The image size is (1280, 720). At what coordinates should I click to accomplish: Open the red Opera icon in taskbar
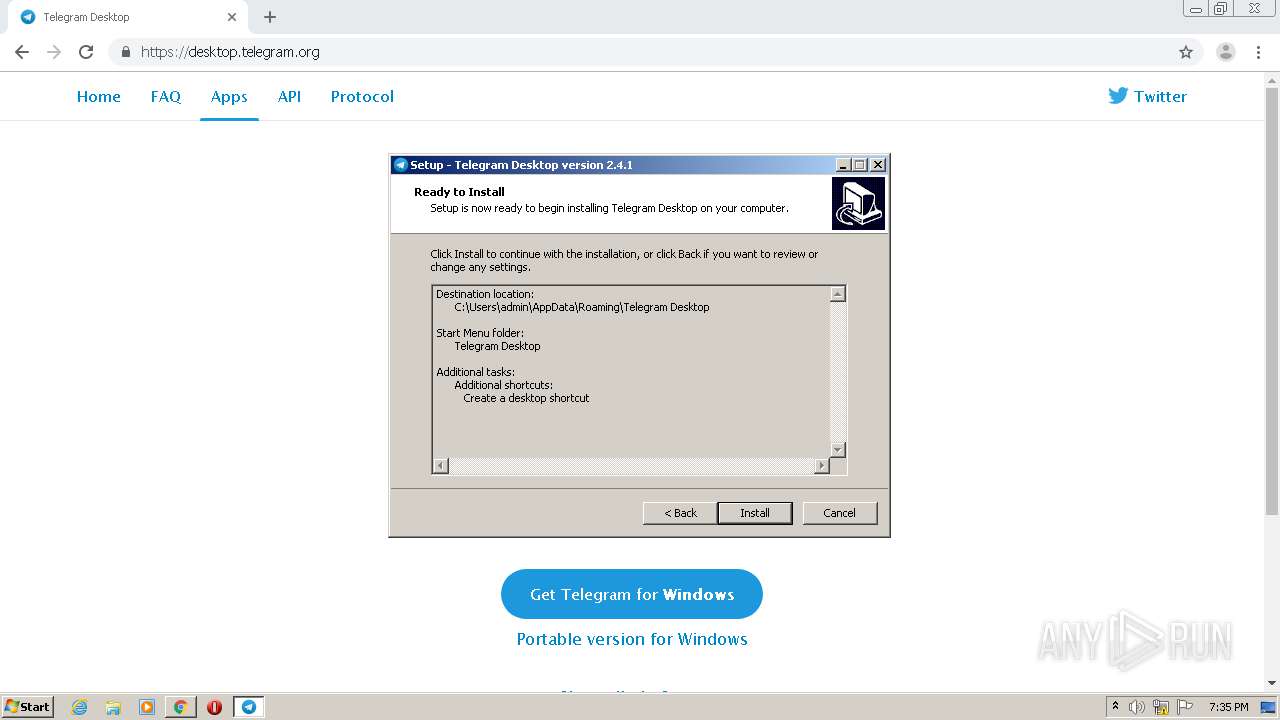(x=214, y=707)
